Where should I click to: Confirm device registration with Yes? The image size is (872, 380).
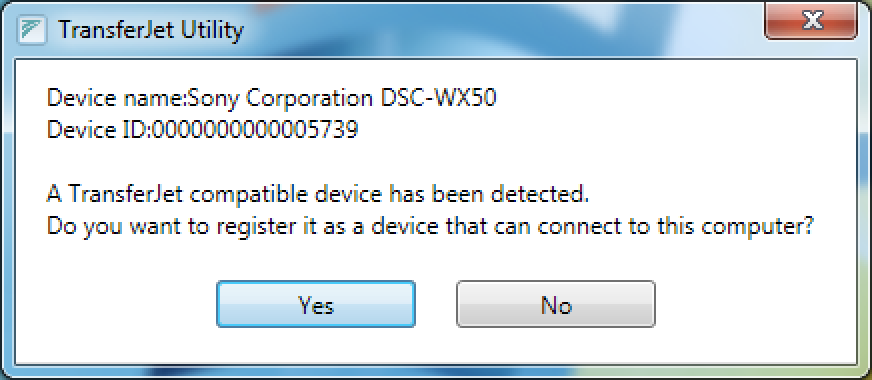coord(315,304)
